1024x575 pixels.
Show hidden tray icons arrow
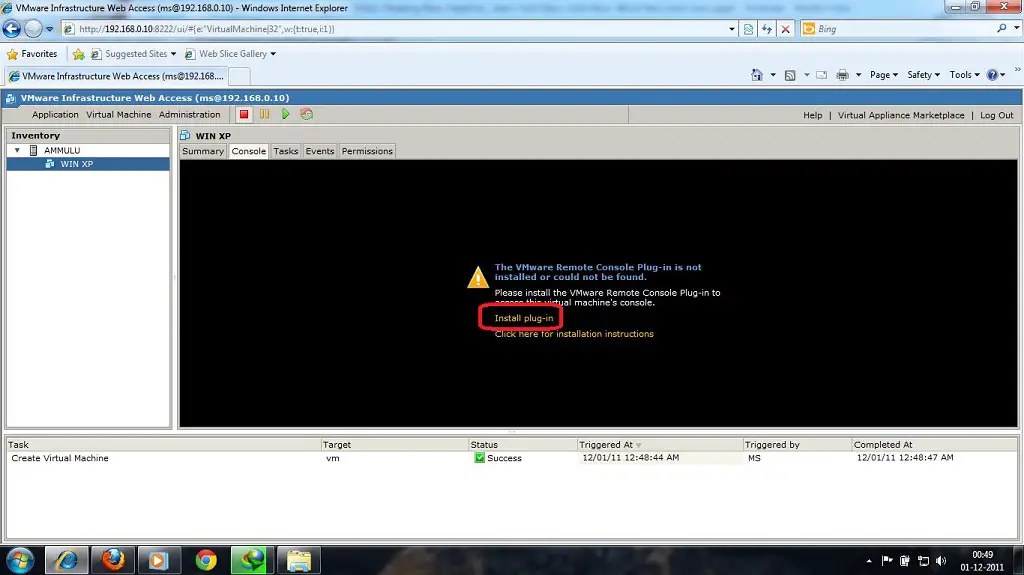[x=869, y=561]
